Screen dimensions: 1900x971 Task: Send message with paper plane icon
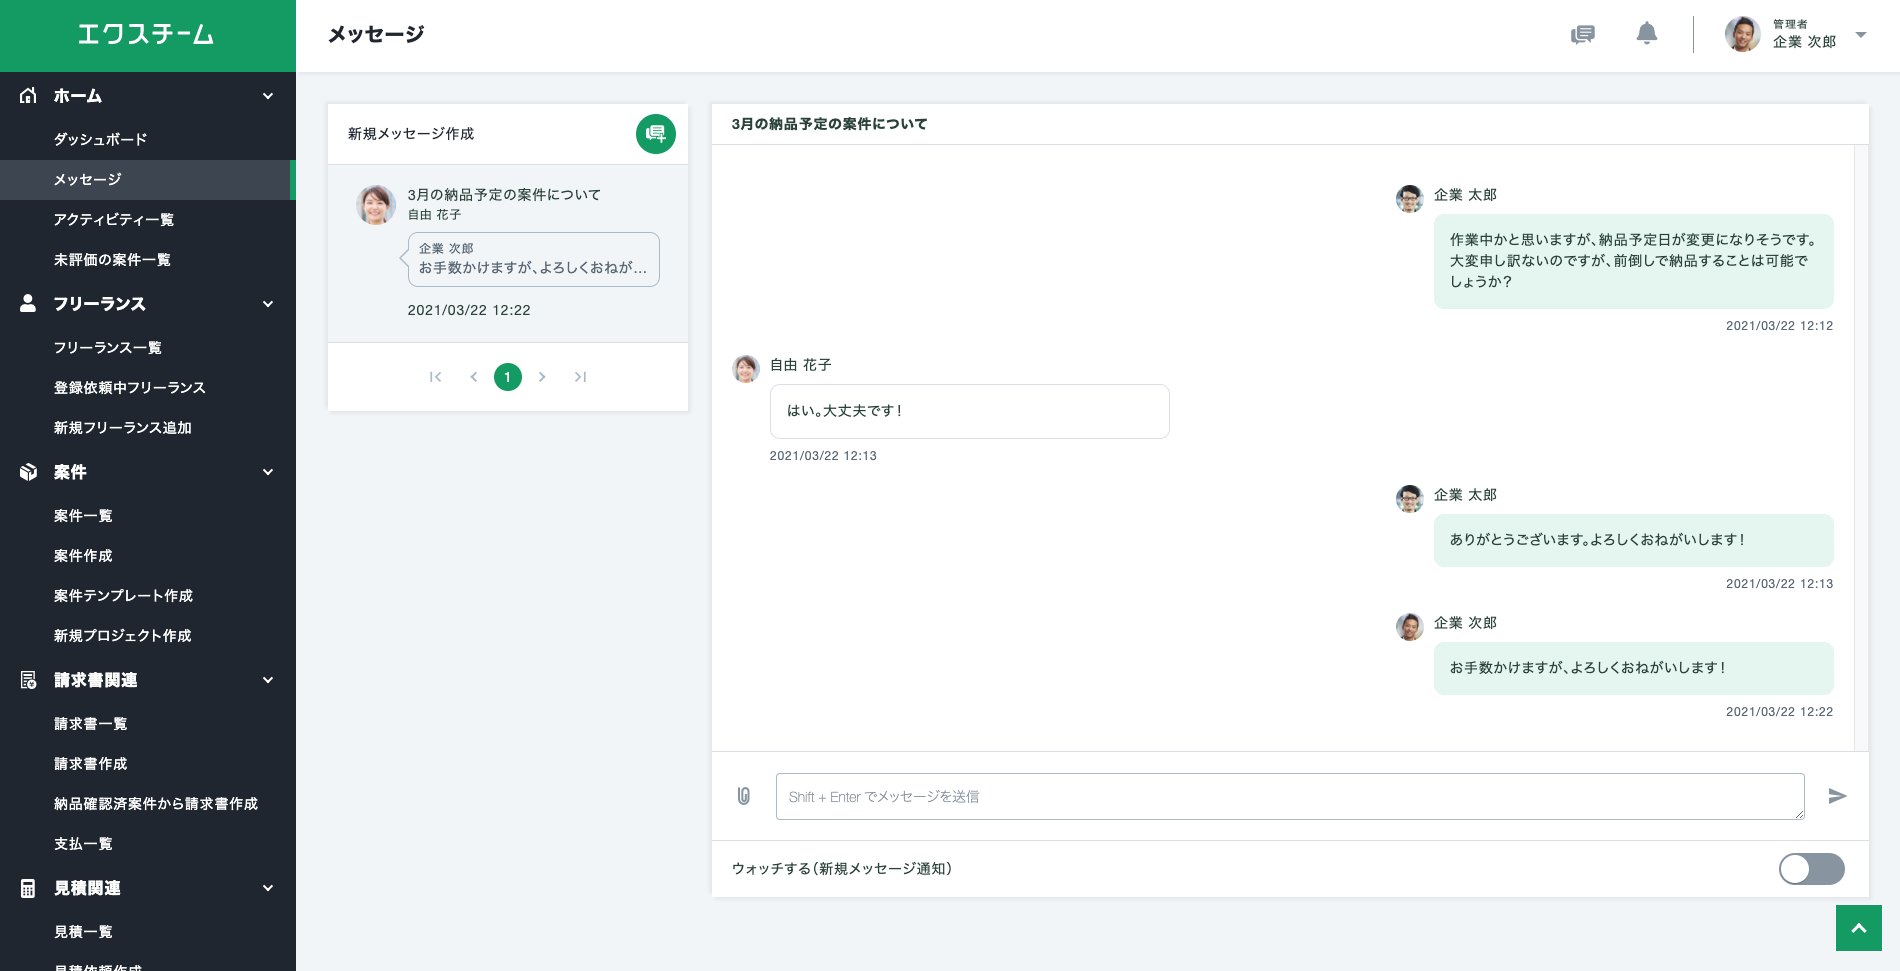pos(1837,796)
